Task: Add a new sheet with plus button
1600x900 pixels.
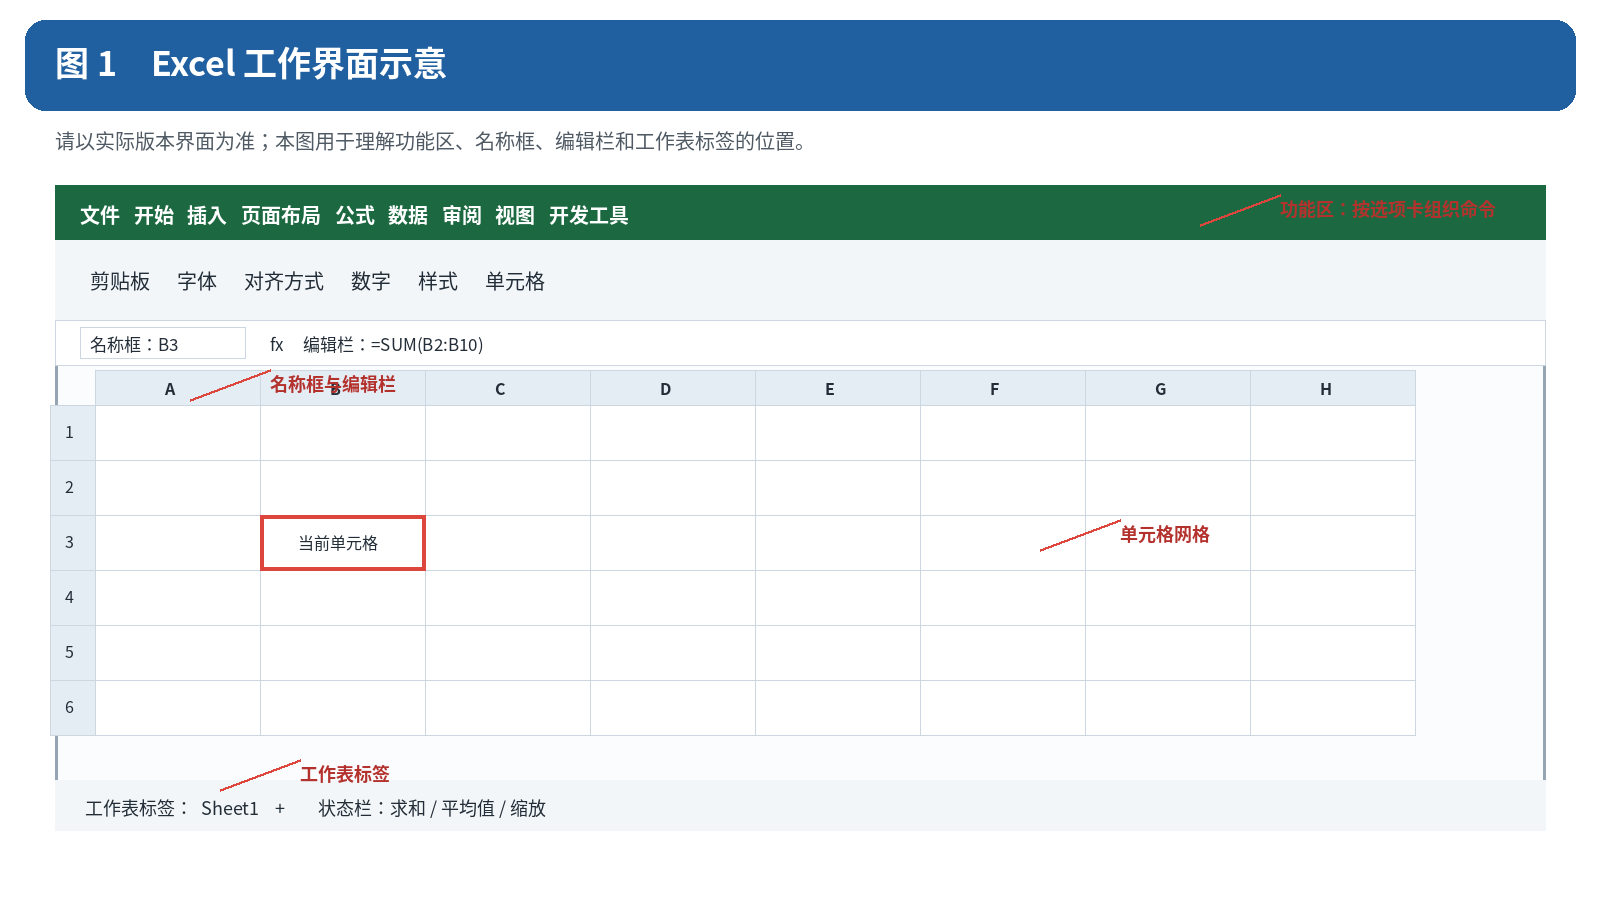Action: pos(280,808)
